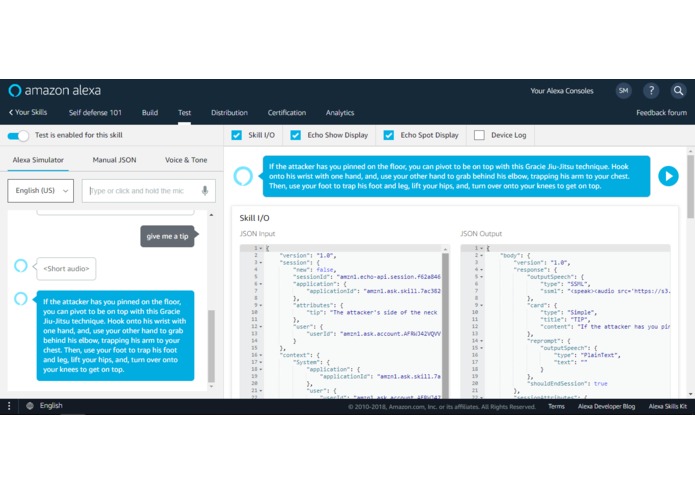Screen dimensions: 695x494
Task: Collapse the card fold on JSON Output line 9
Action: tap(481, 305)
